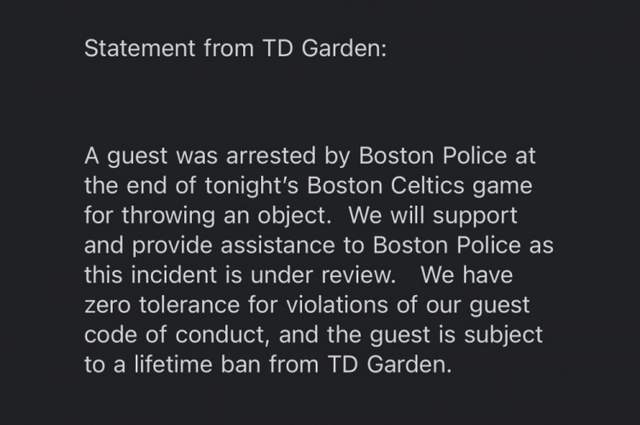This screenshot has width=640, height=425.
Task: Click the 'Statement from TD Garden:' heading
Action: (235, 48)
